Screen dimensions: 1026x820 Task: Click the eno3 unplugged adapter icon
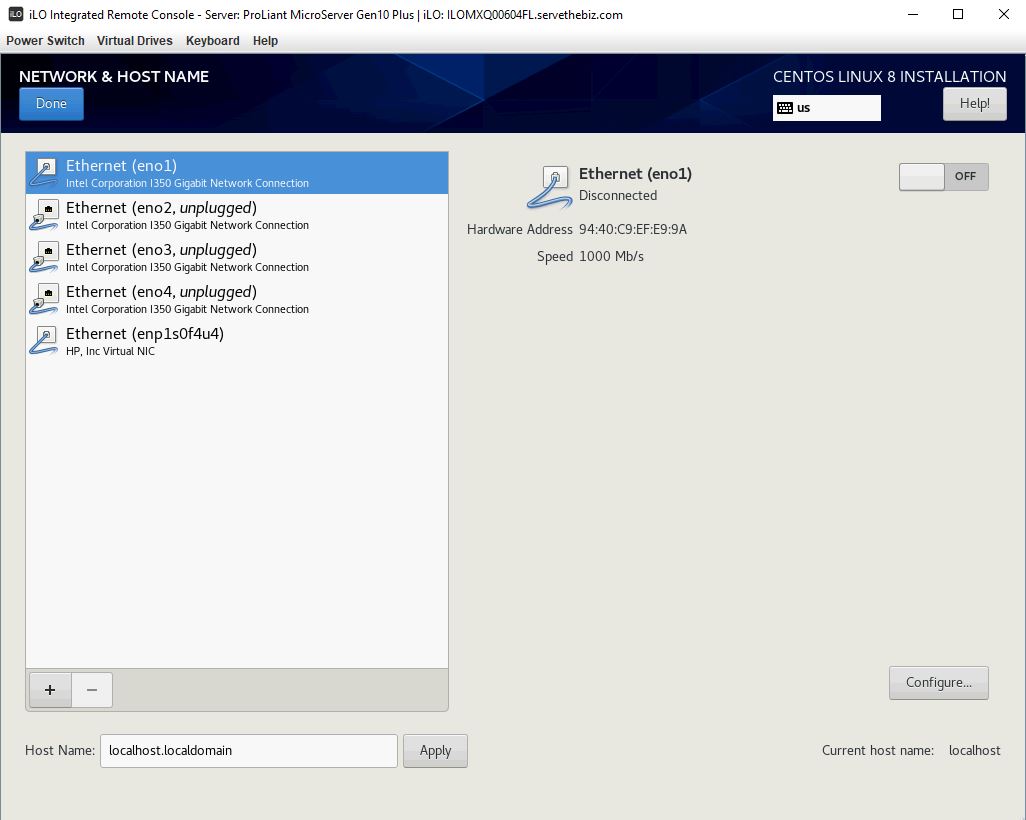(44, 257)
